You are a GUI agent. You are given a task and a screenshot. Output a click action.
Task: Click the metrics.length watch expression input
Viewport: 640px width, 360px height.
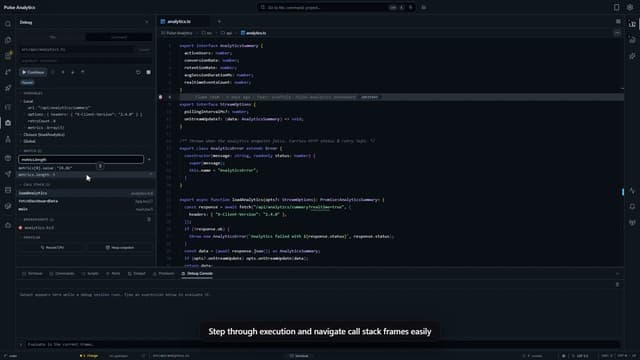pos(81,160)
